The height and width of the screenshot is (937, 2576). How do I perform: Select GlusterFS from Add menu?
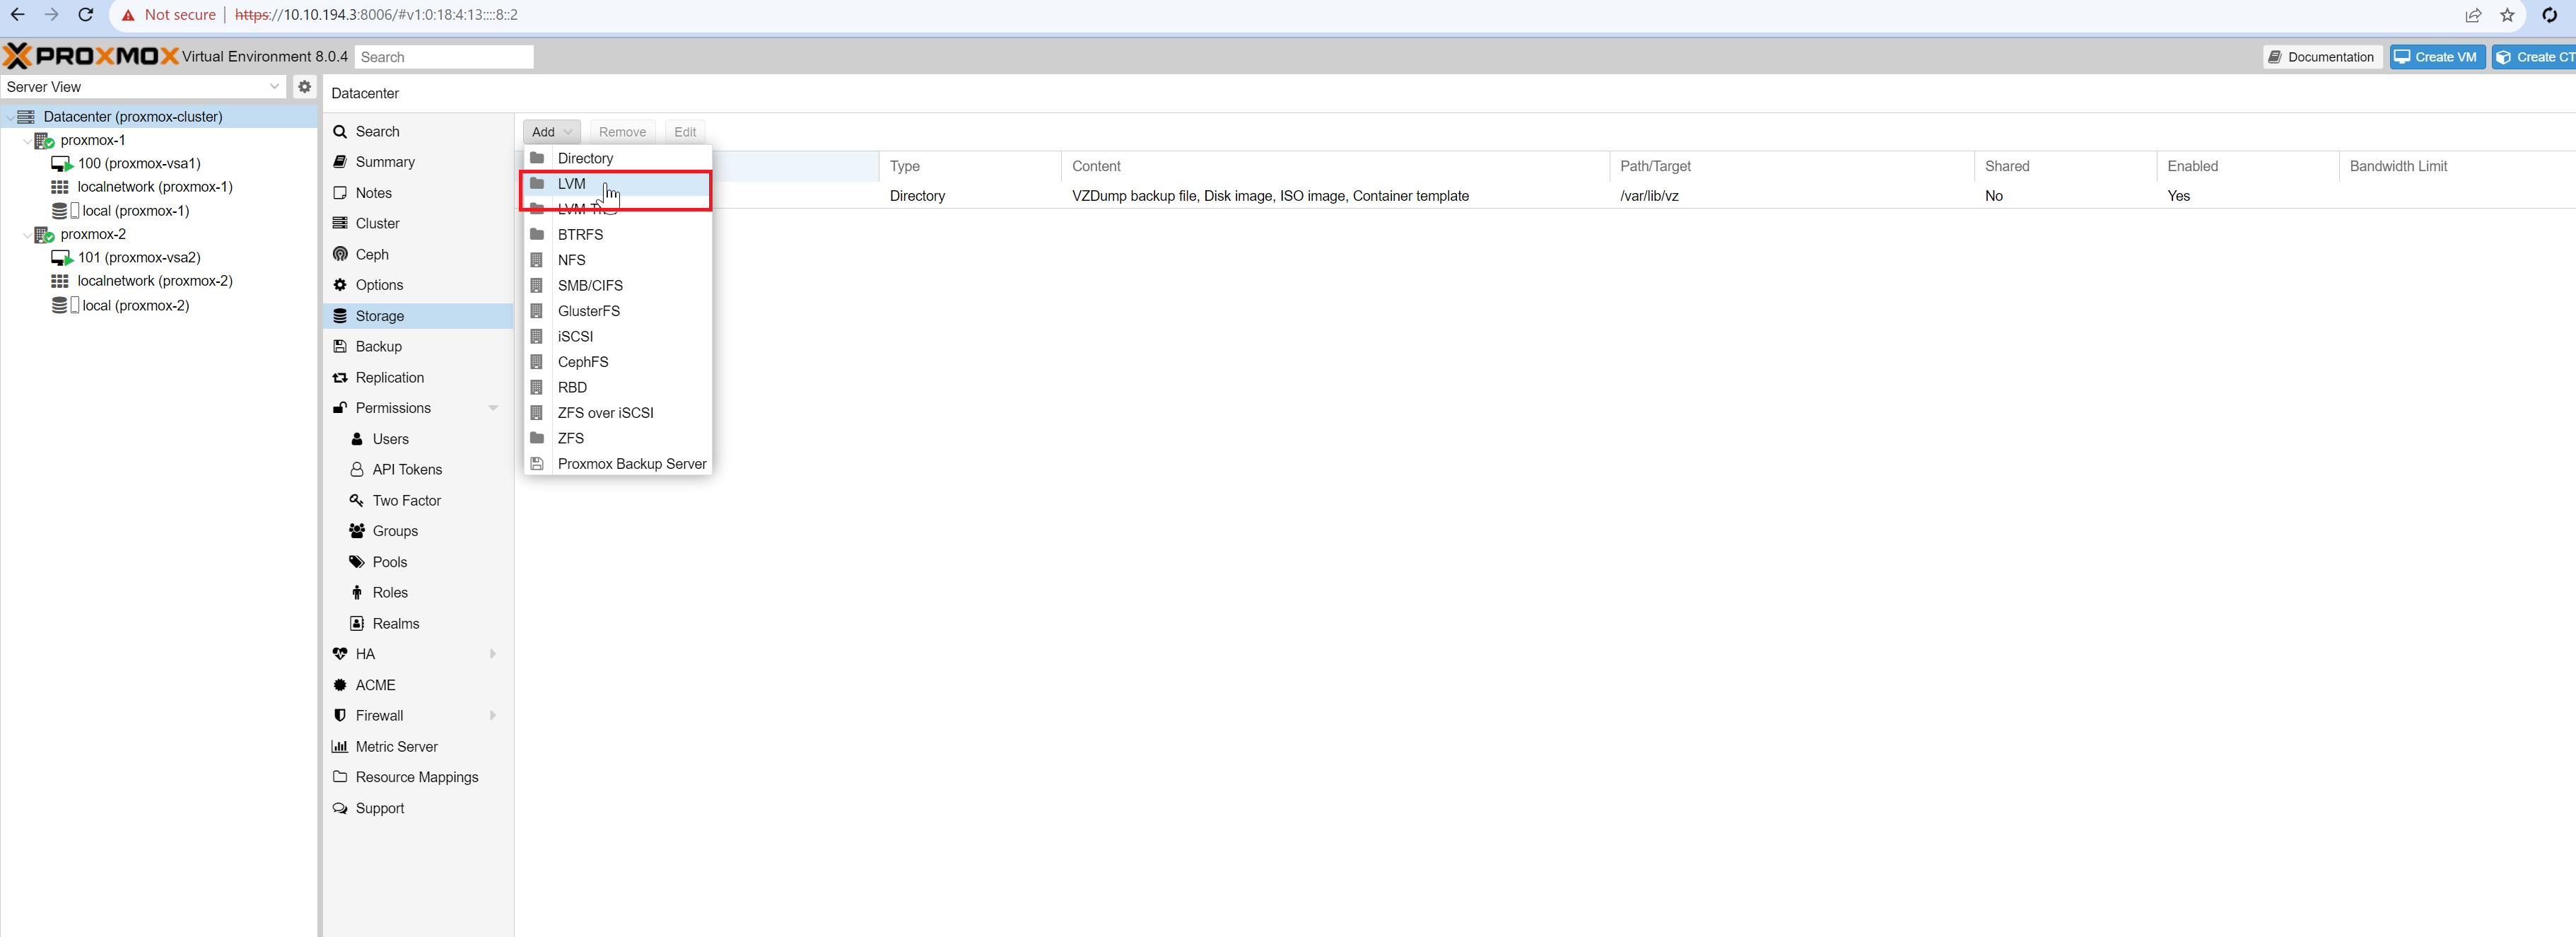tap(618, 311)
